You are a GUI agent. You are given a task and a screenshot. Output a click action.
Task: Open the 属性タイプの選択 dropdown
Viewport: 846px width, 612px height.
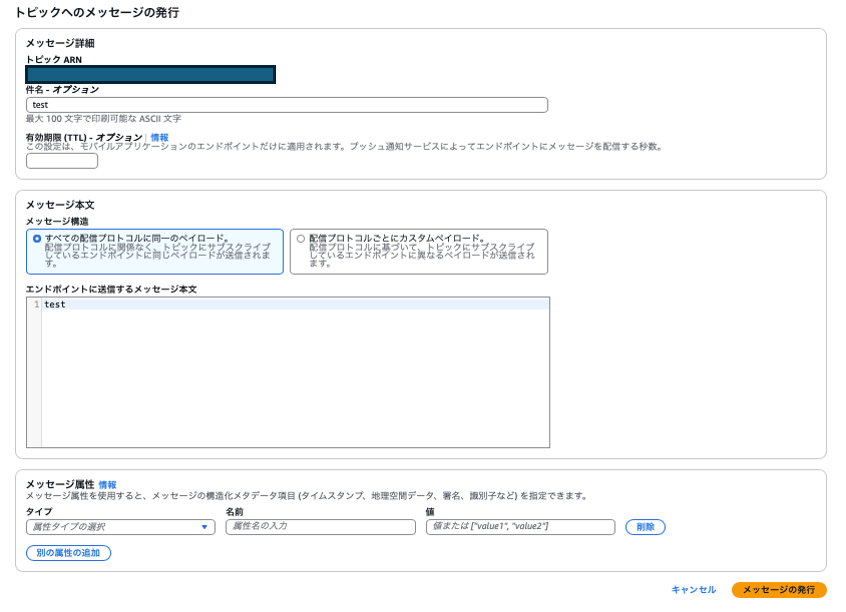pyautogui.click(x=115, y=527)
